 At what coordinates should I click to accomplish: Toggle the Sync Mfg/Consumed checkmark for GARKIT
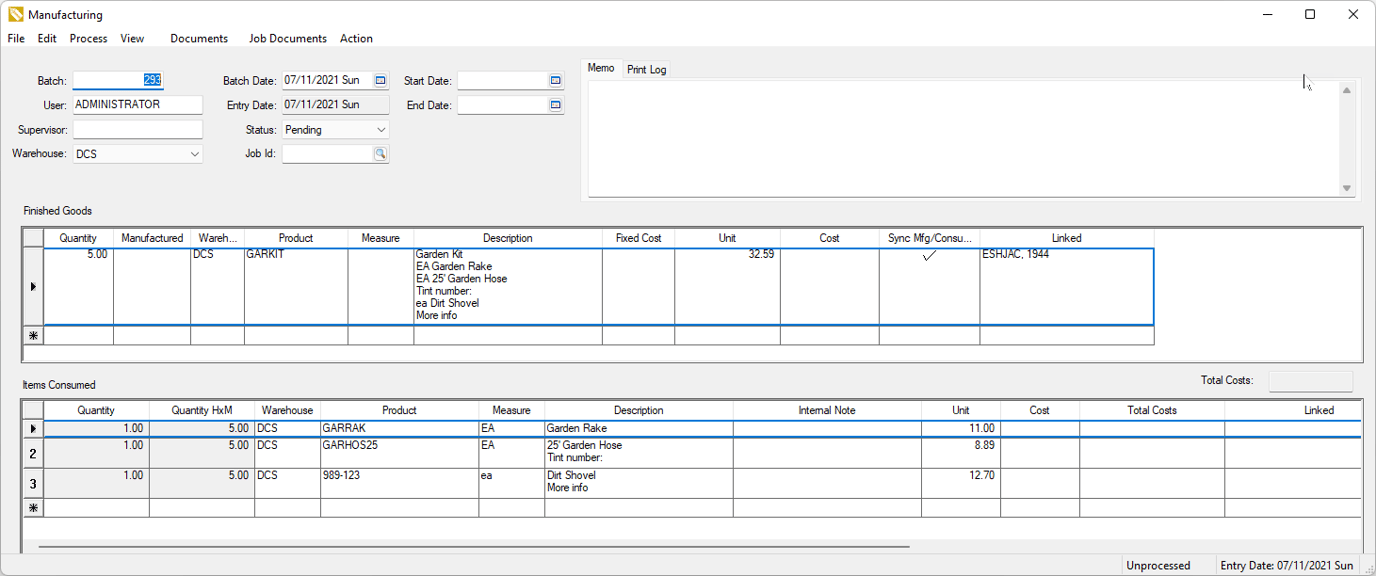point(929,255)
